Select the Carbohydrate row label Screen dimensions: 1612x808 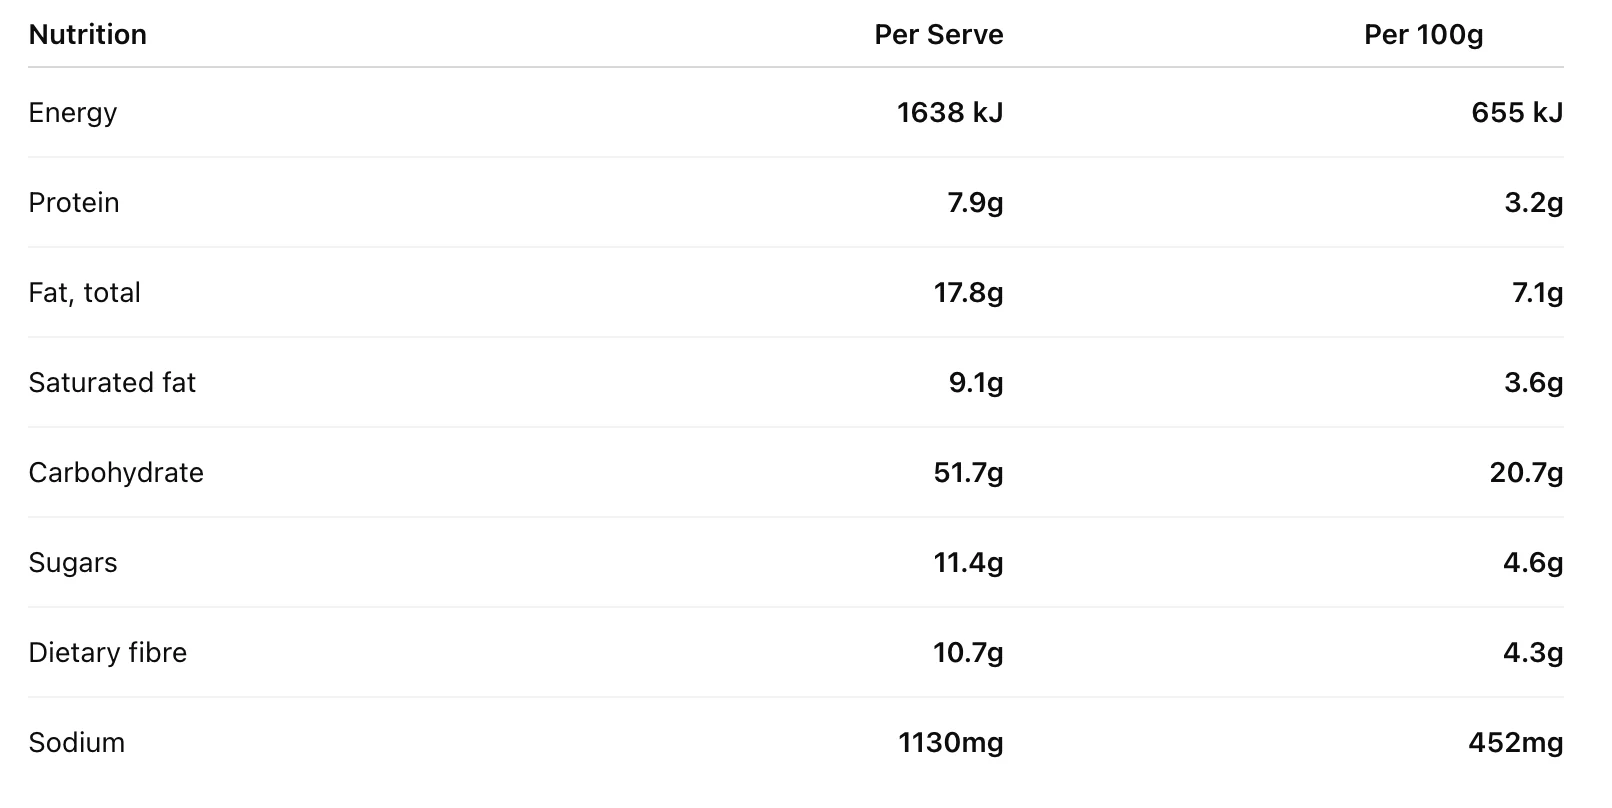click(x=116, y=473)
